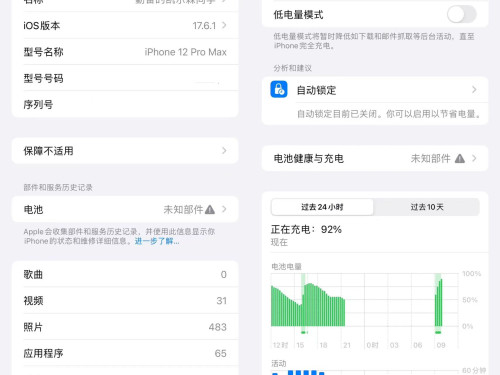Tap 未知部件 label in 电池健康与充电 row
500x375 pixels.
point(431,158)
